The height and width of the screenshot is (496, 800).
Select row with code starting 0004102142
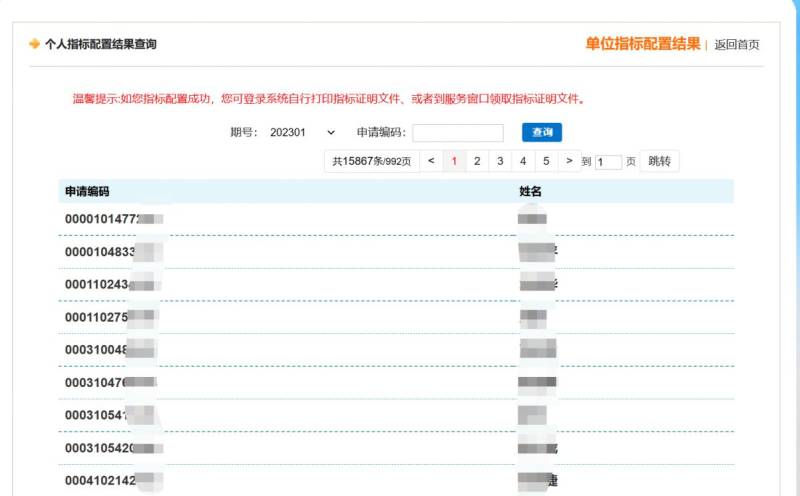click(396, 480)
